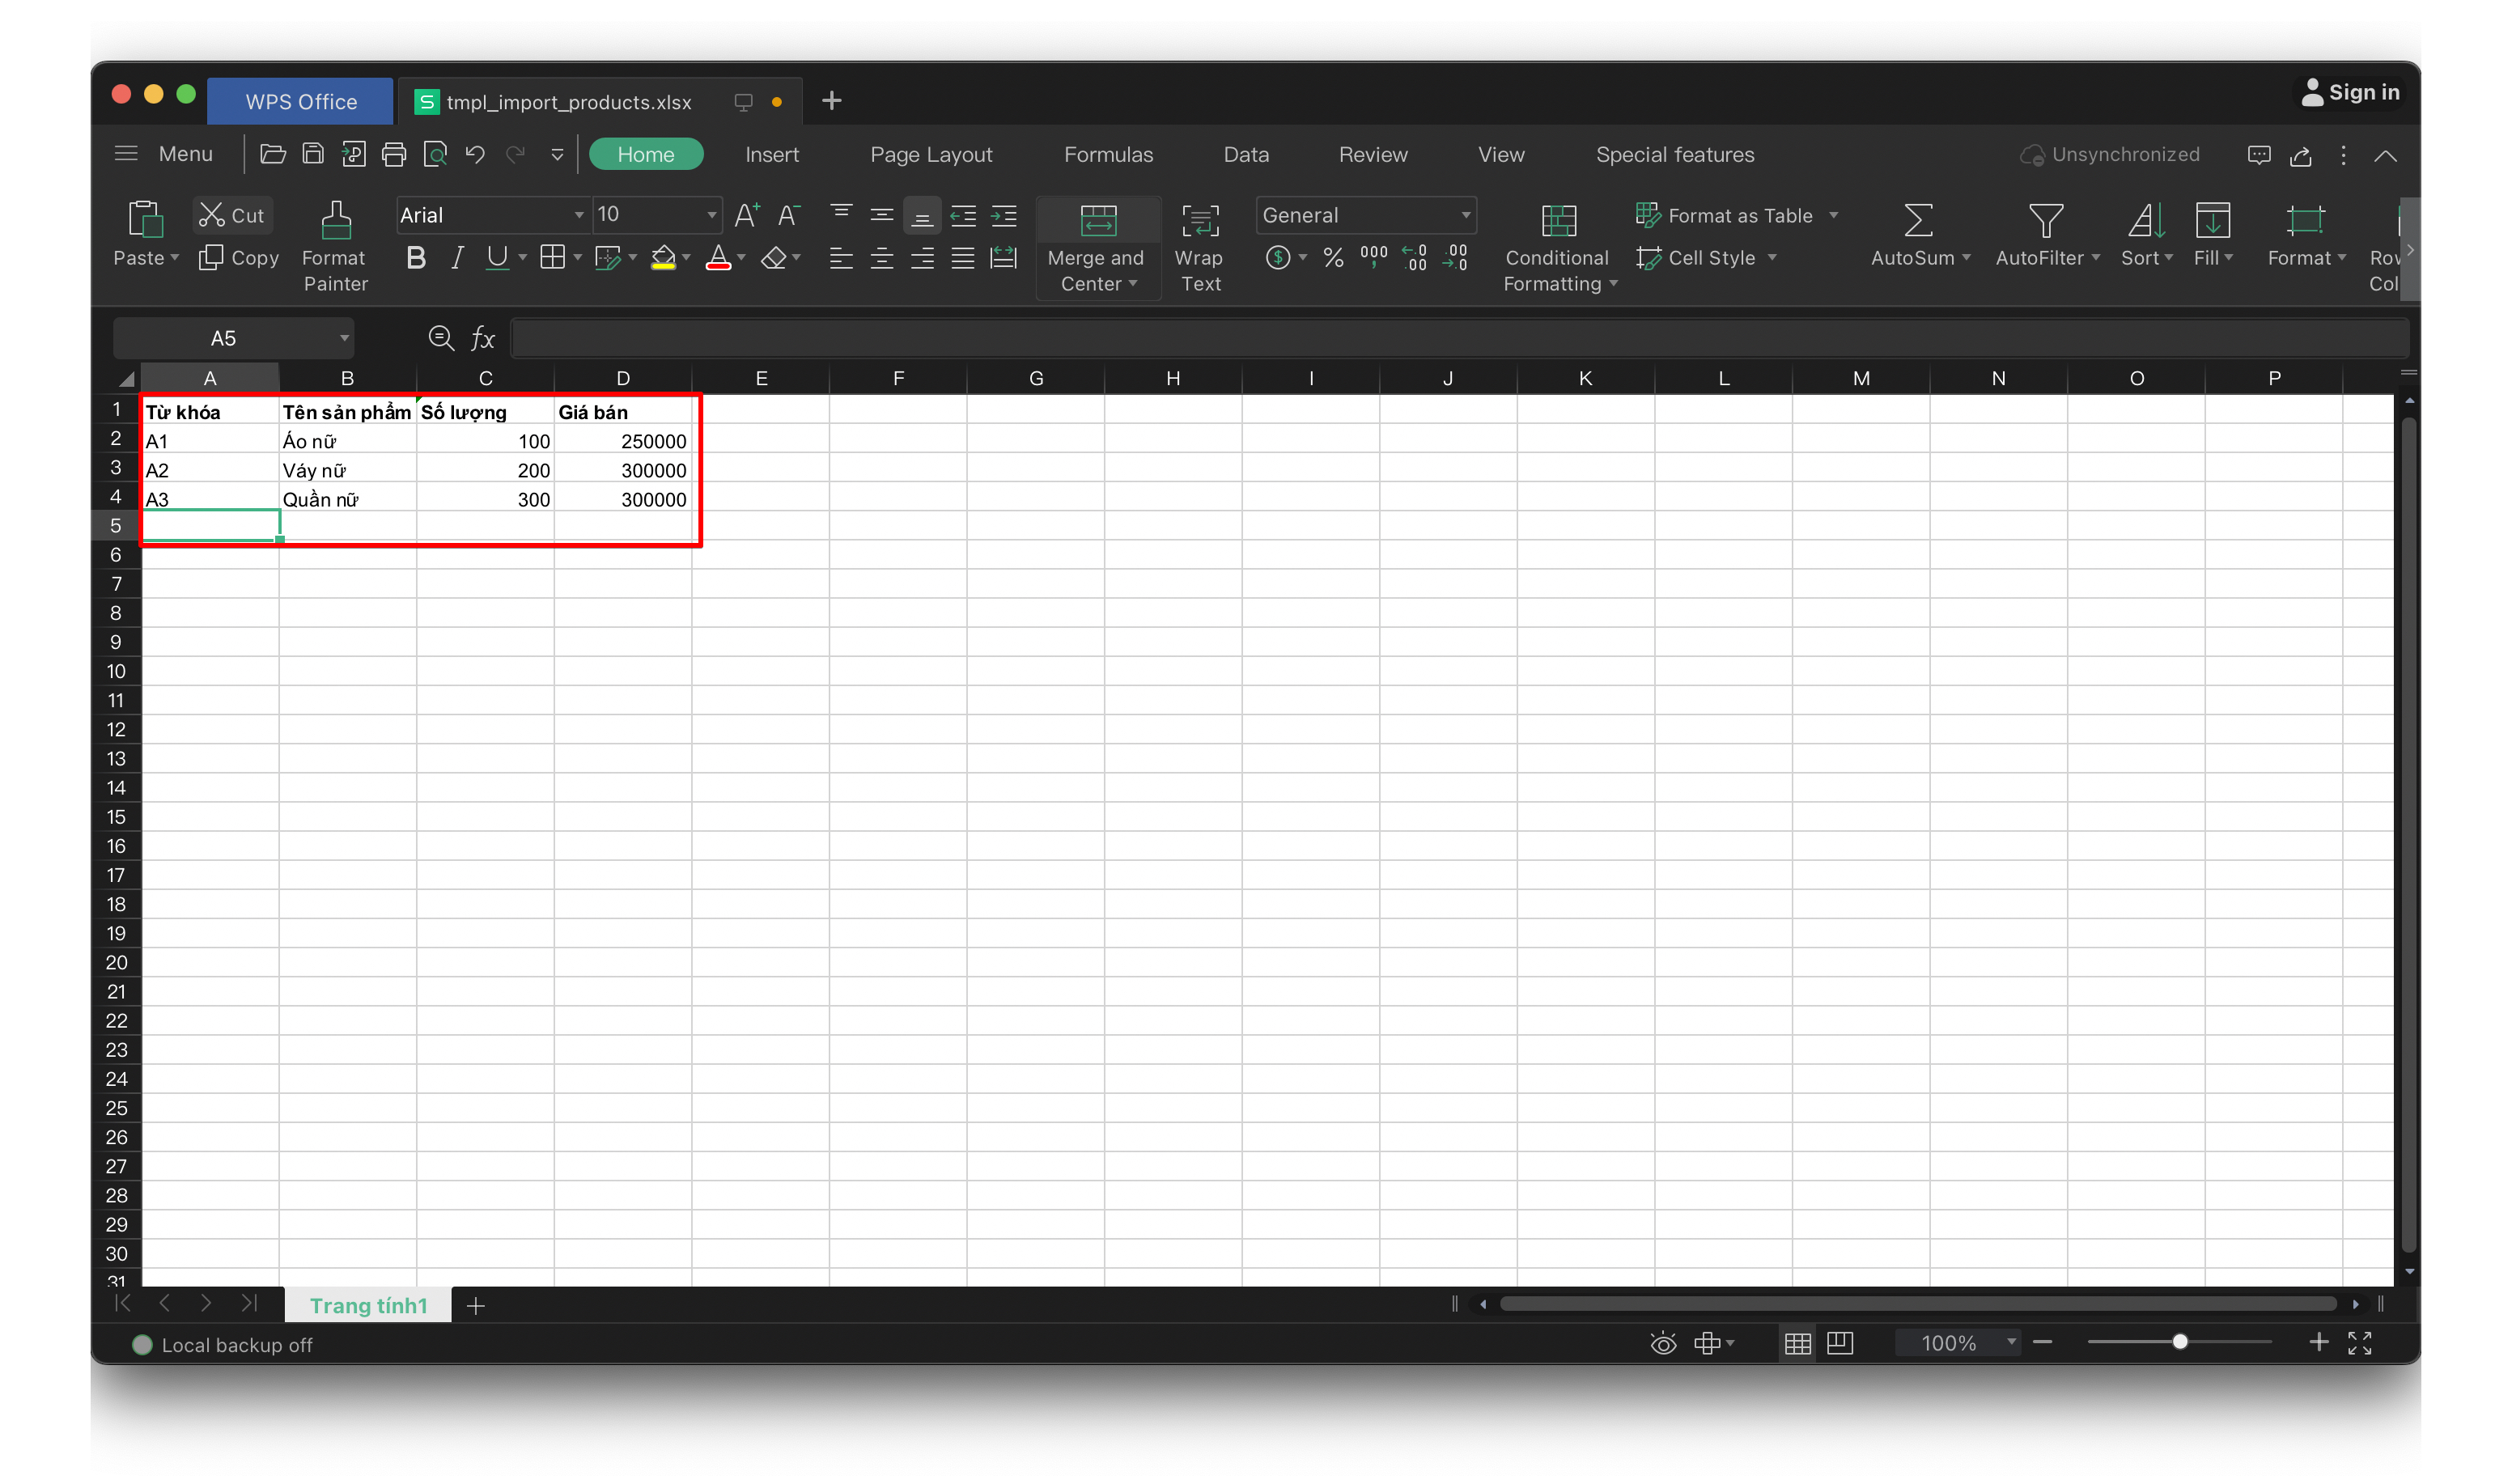2512x1484 pixels.
Task: Switch to the Page Layout tab
Action: 931,154
